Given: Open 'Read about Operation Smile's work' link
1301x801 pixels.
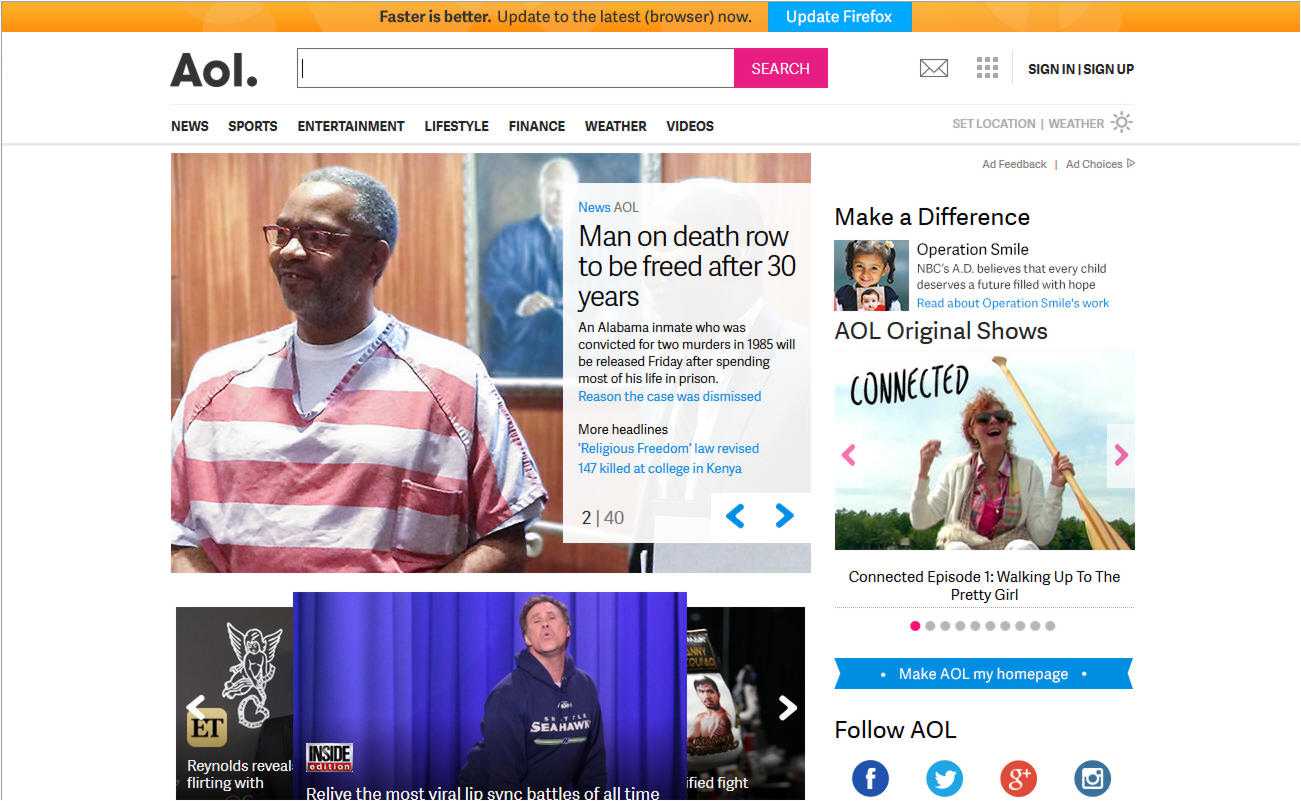Looking at the screenshot, I should 1013,303.
